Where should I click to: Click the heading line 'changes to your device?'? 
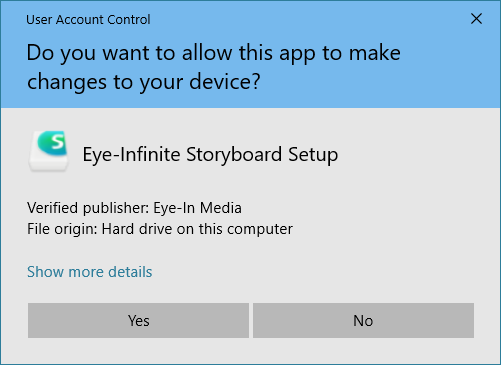coord(143,82)
